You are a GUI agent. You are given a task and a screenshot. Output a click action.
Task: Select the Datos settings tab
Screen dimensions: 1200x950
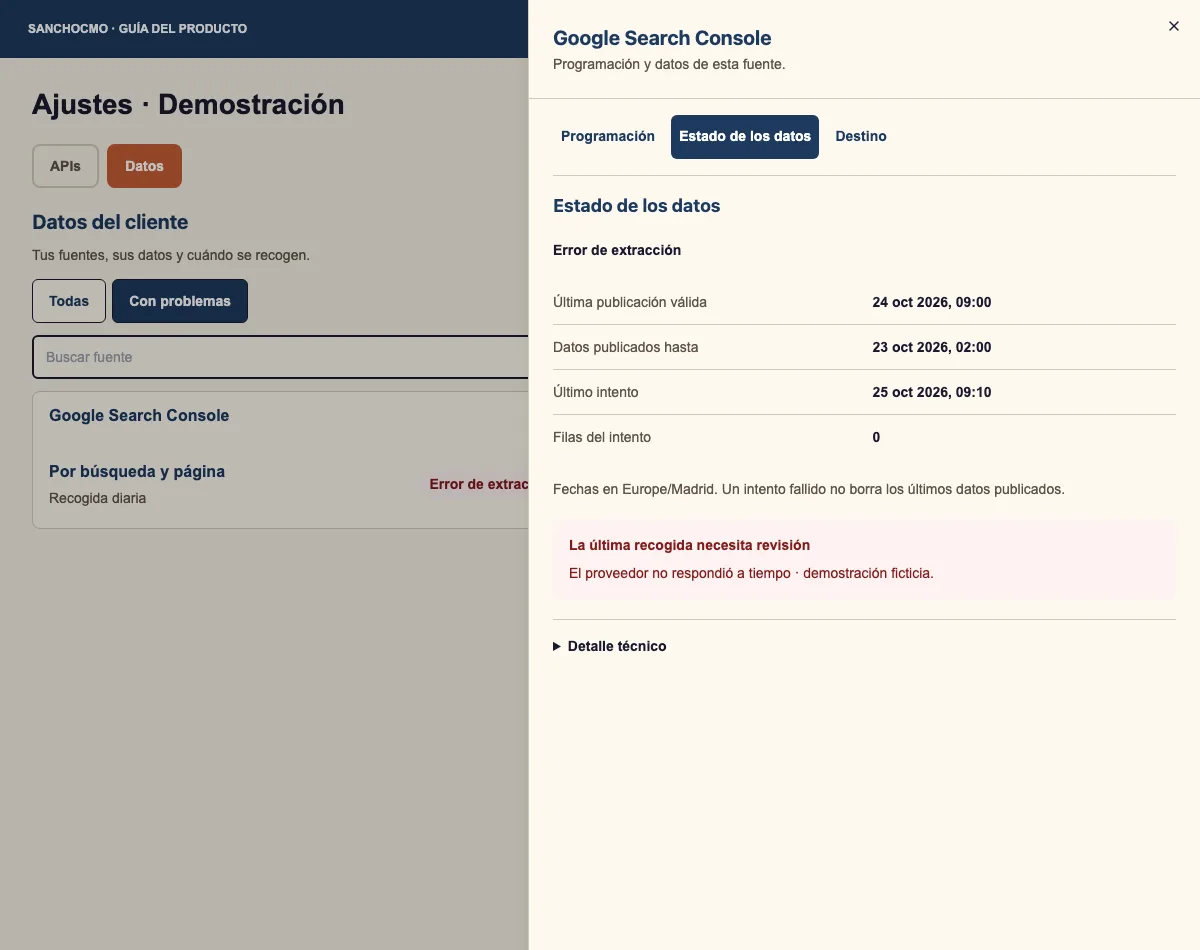[x=144, y=166]
